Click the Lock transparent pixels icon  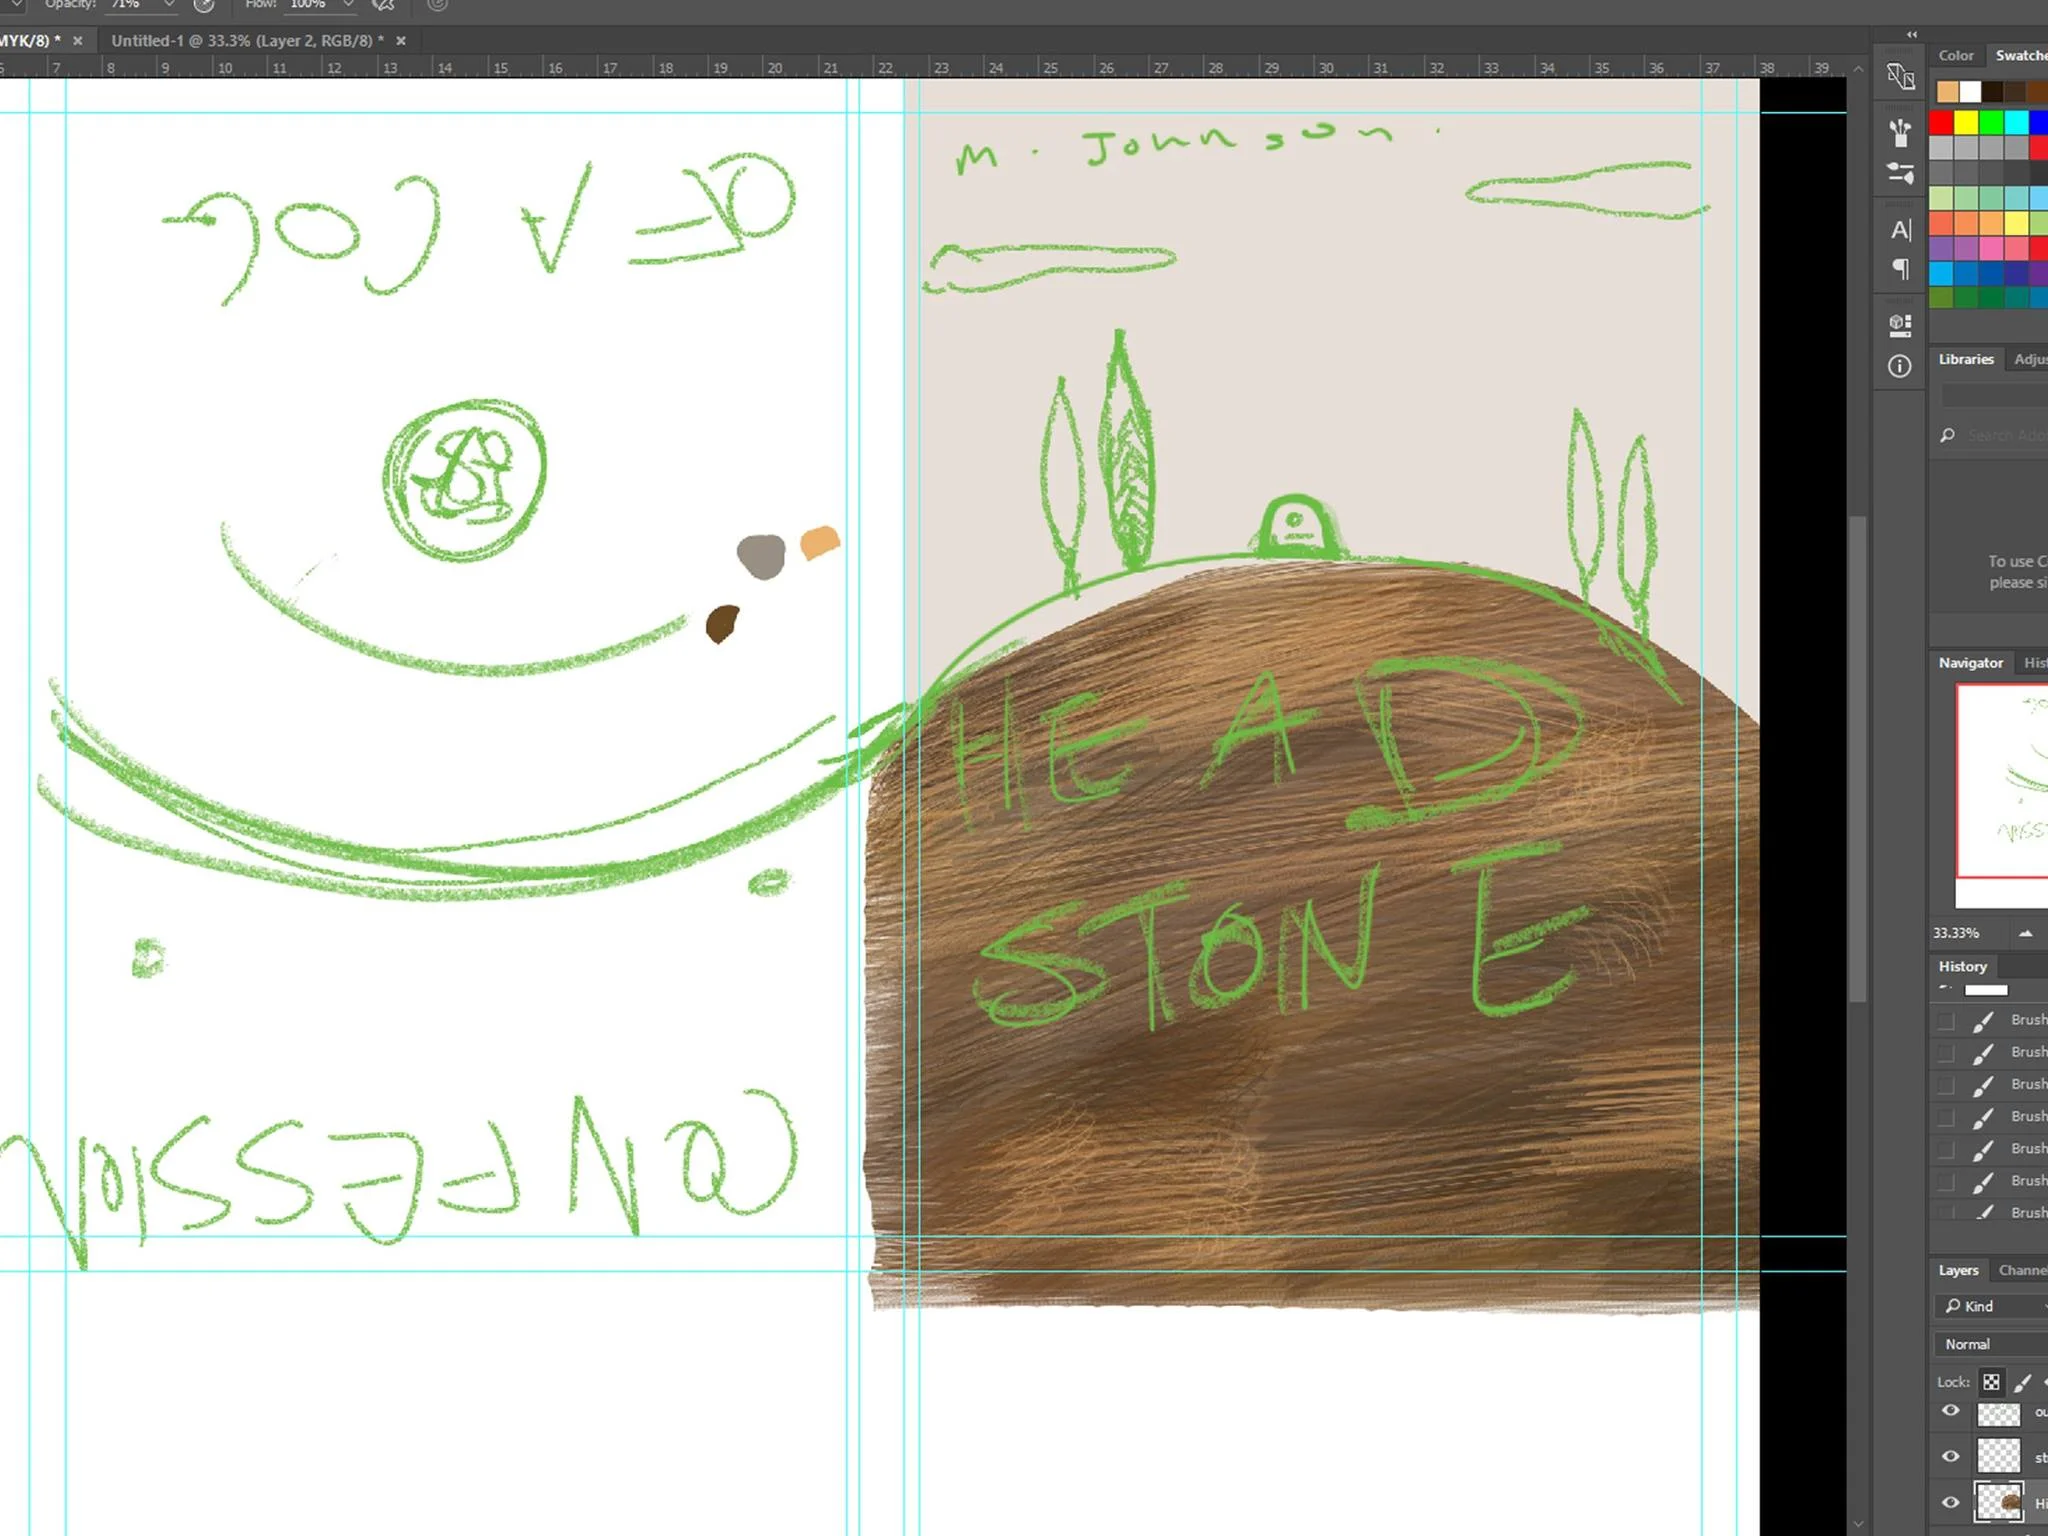1991,1382
